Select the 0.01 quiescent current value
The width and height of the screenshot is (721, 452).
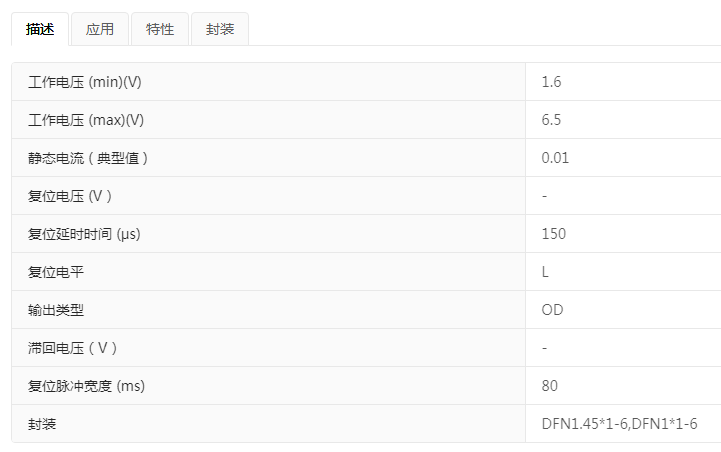click(555, 158)
